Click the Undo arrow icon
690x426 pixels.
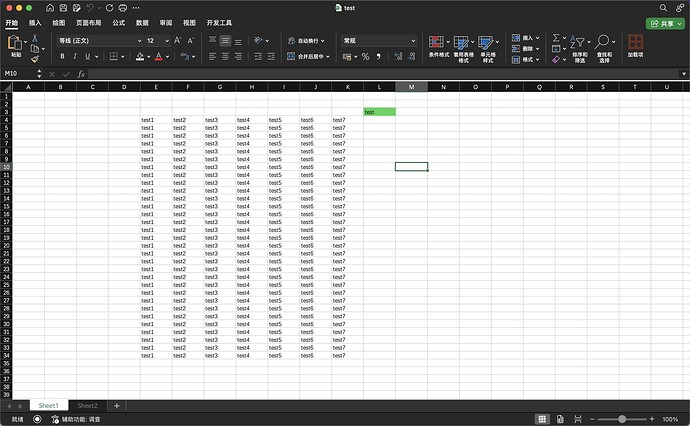[90, 8]
